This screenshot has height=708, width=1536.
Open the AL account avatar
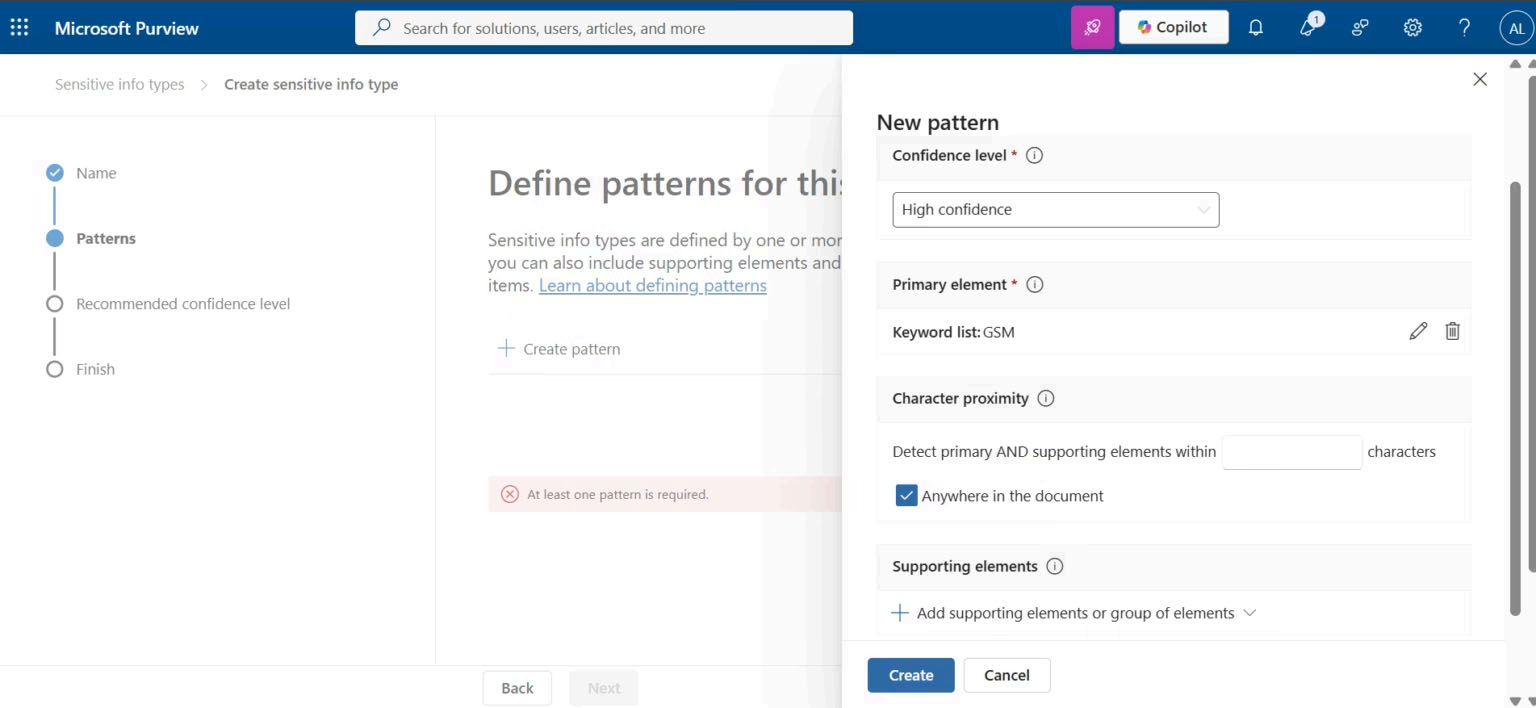click(1516, 28)
